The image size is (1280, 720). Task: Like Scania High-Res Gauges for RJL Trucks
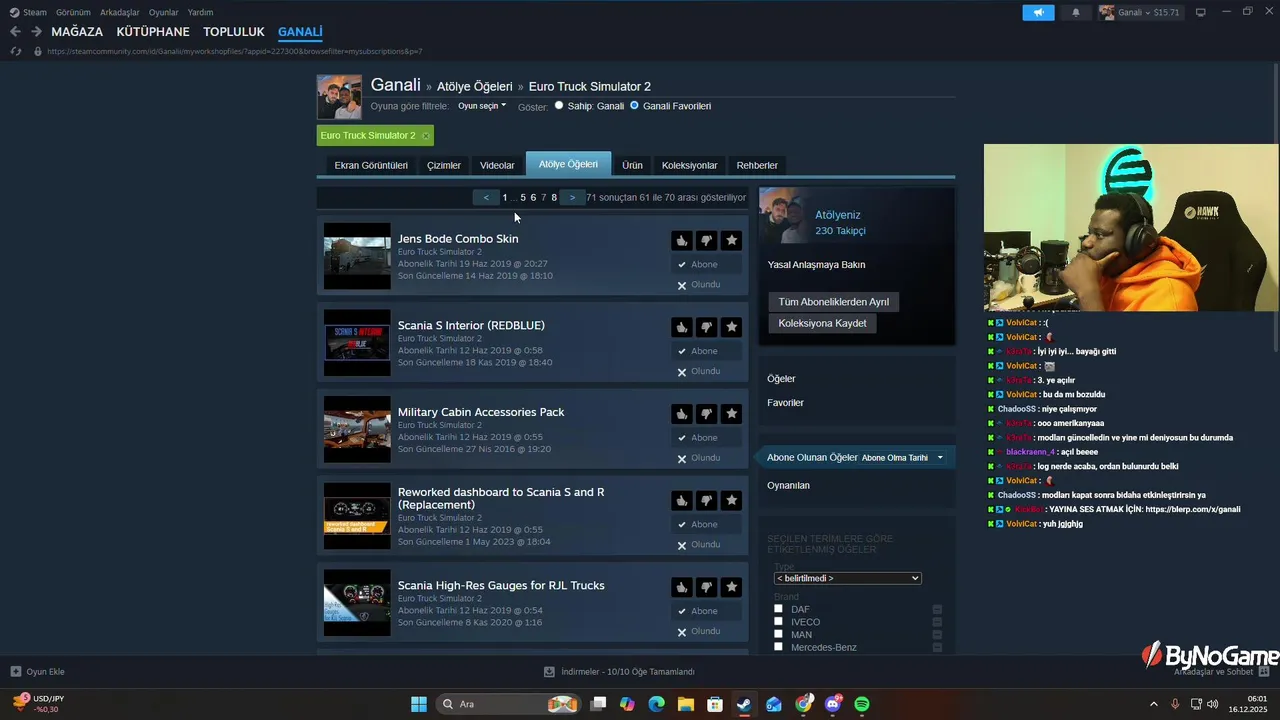681,587
